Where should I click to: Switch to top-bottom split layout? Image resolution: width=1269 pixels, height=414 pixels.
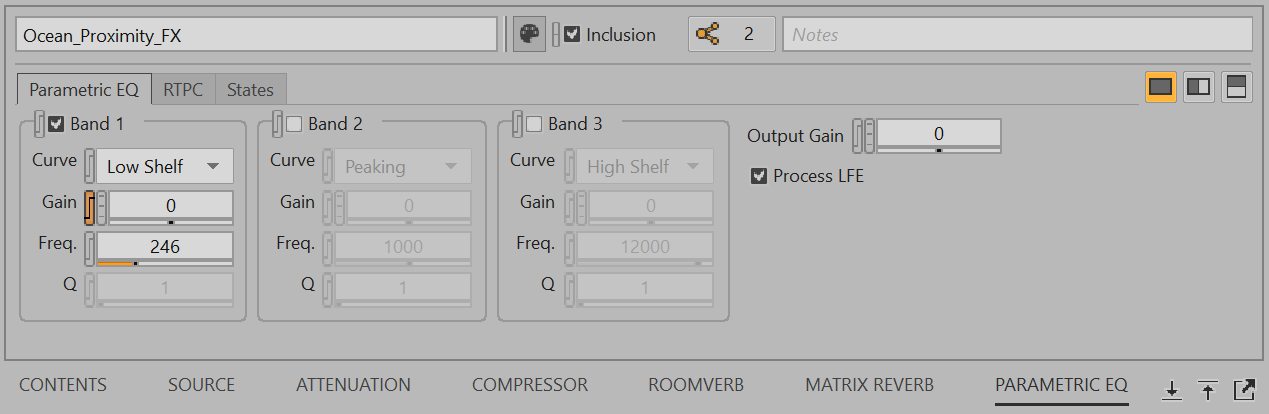[1236, 87]
